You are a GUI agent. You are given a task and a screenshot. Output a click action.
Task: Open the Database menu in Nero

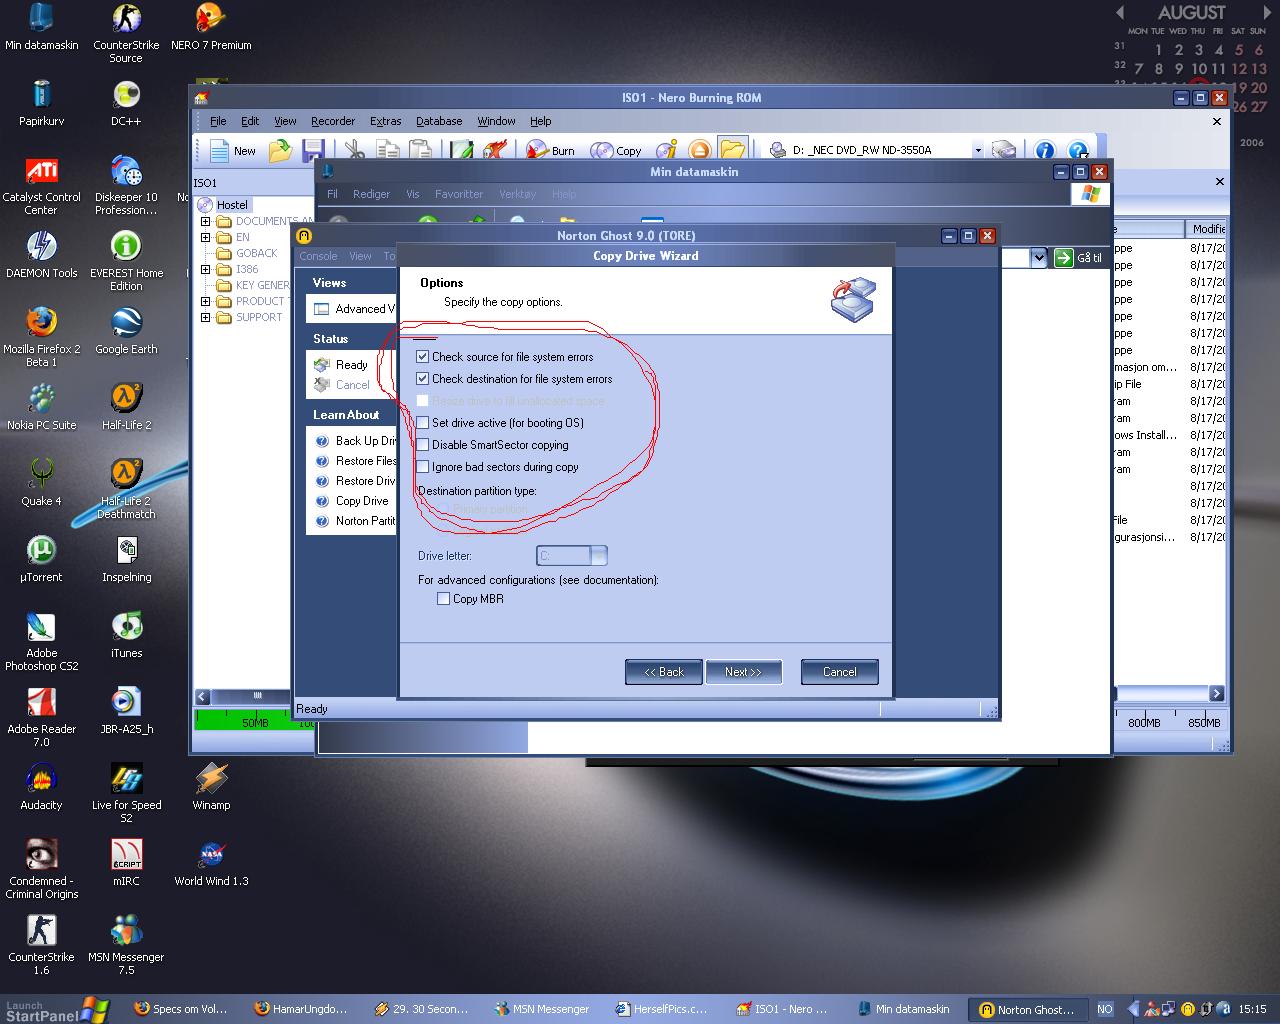tap(439, 121)
